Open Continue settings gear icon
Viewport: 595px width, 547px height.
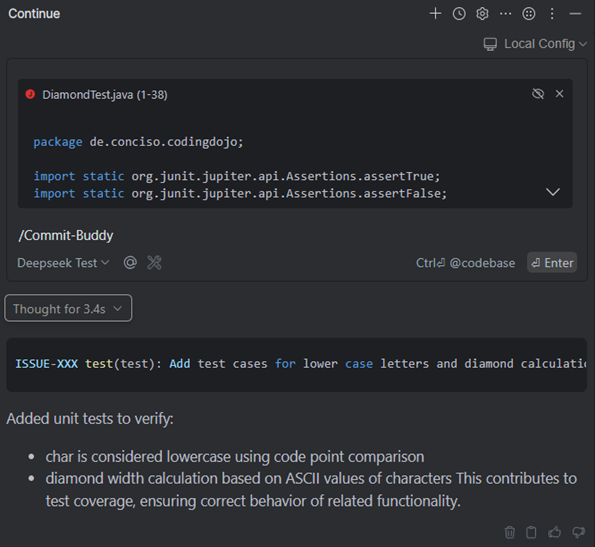(482, 14)
